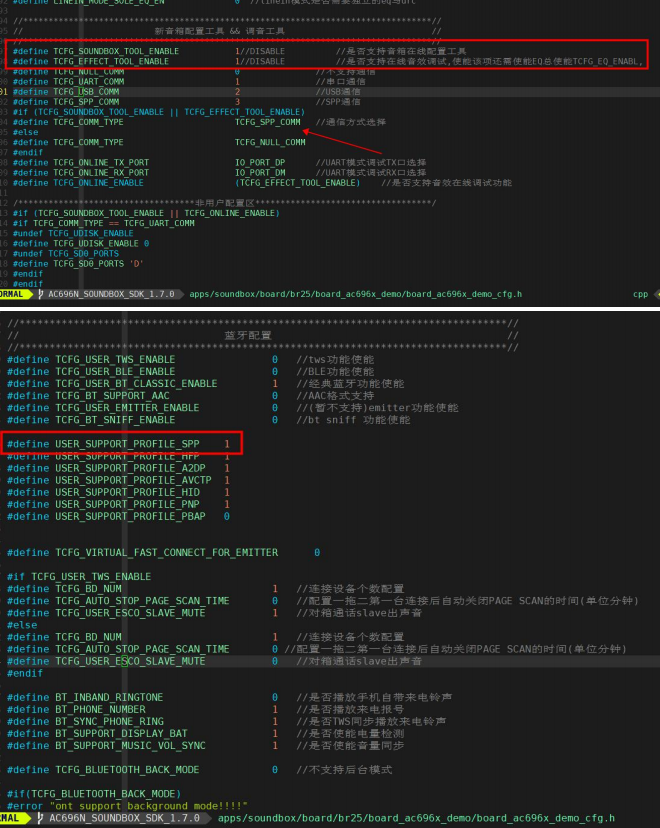Click the git branch icon in top status line
The height and width of the screenshot is (828, 660).
click(x=41, y=294)
